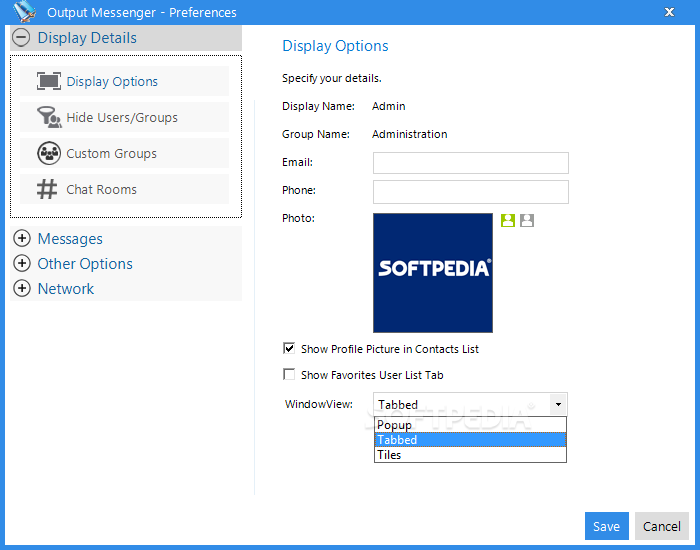Collapse the Display Details section
Image resolution: width=700 pixels, height=550 pixels.
22,38
